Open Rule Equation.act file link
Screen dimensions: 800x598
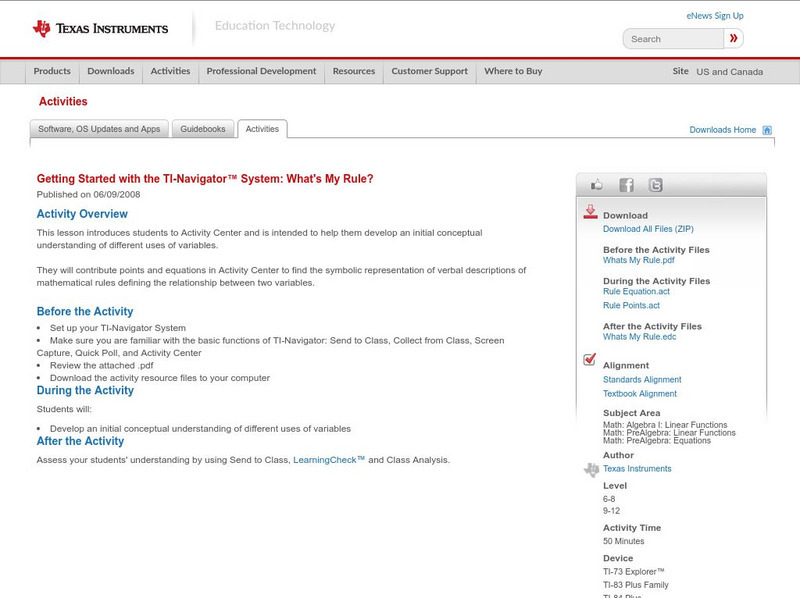(x=636, y=291)
